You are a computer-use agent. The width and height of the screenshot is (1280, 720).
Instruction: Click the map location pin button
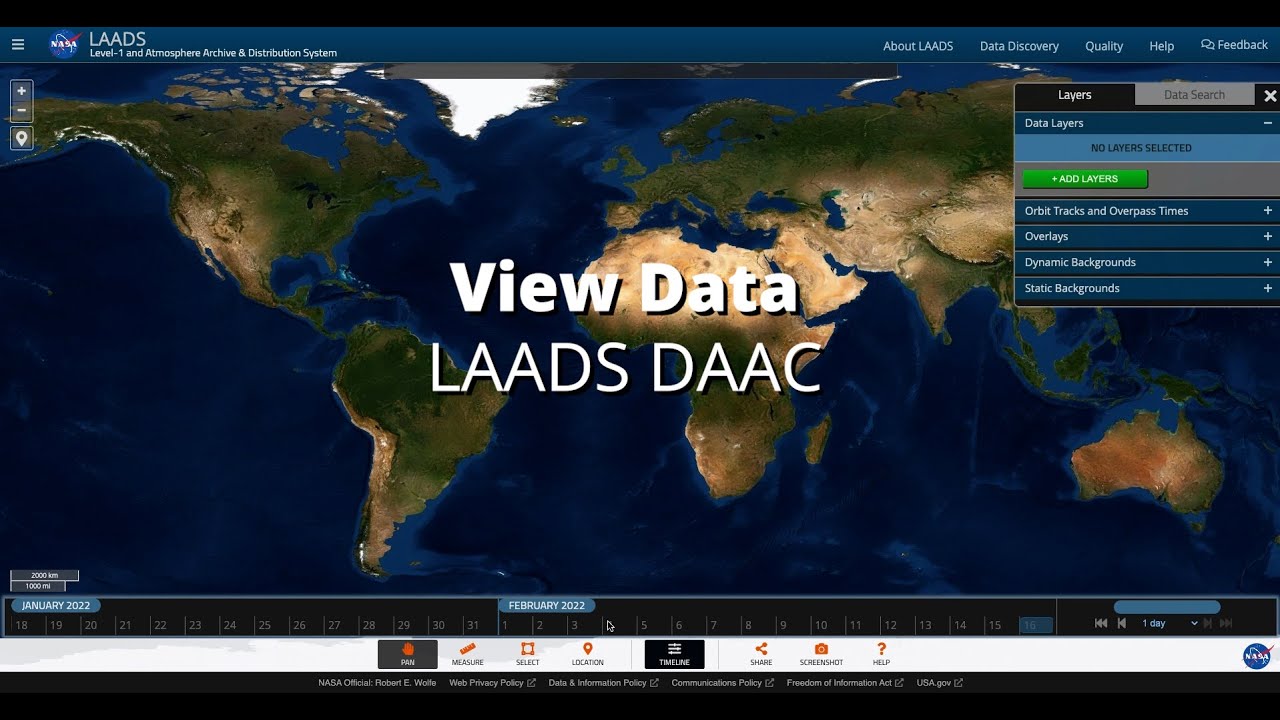click(21, 138)
